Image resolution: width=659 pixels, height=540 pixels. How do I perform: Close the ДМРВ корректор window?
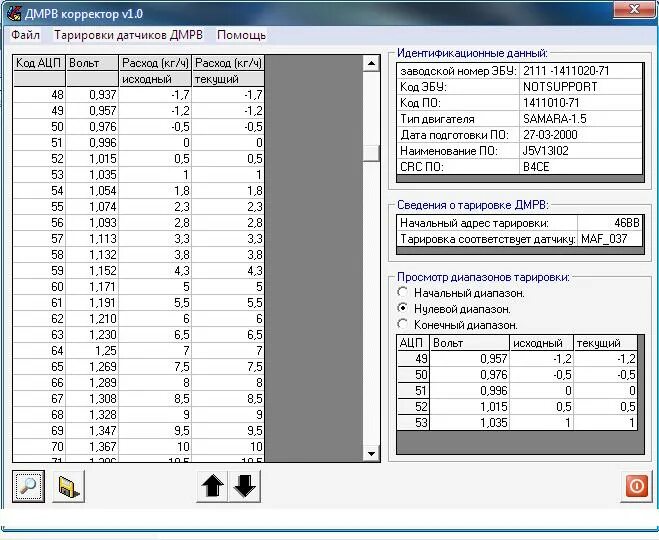point(634,9)
